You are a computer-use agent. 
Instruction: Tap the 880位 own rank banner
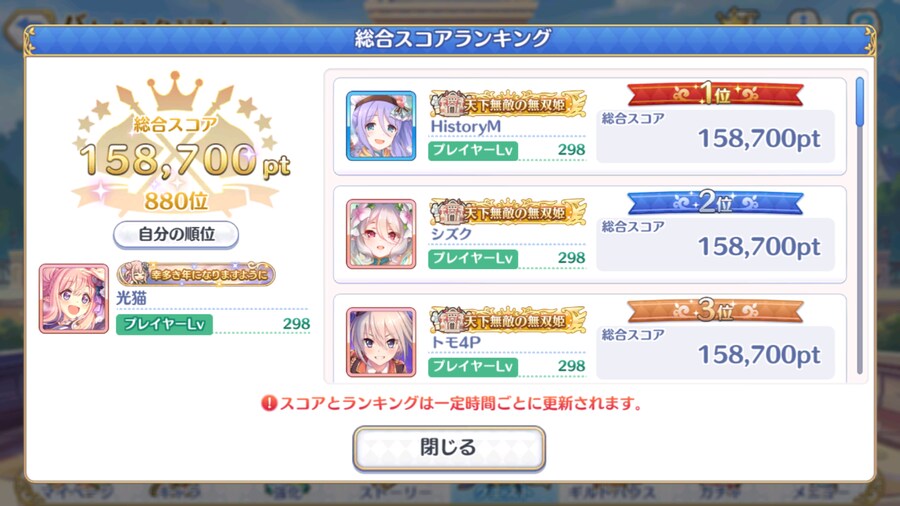(176, 201)
